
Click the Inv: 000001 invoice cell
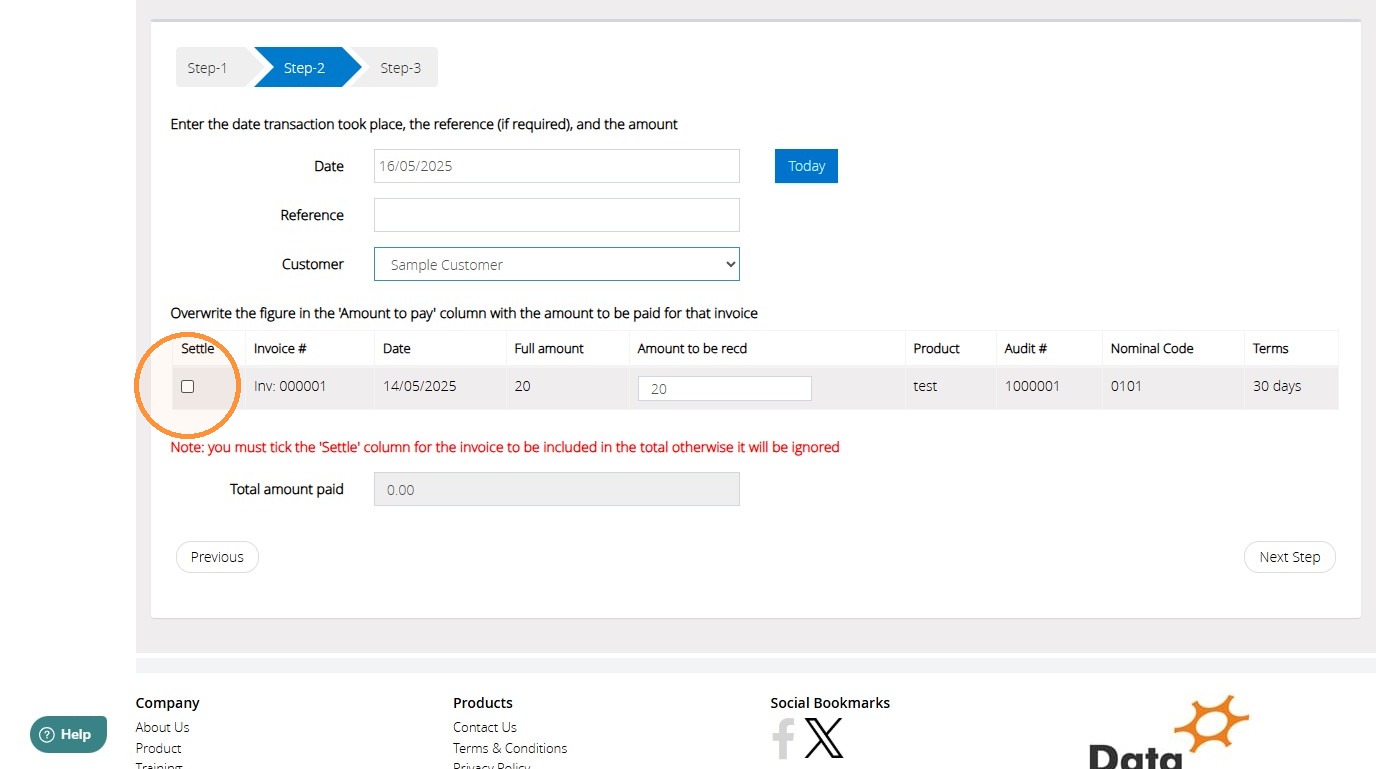point(290,386)
